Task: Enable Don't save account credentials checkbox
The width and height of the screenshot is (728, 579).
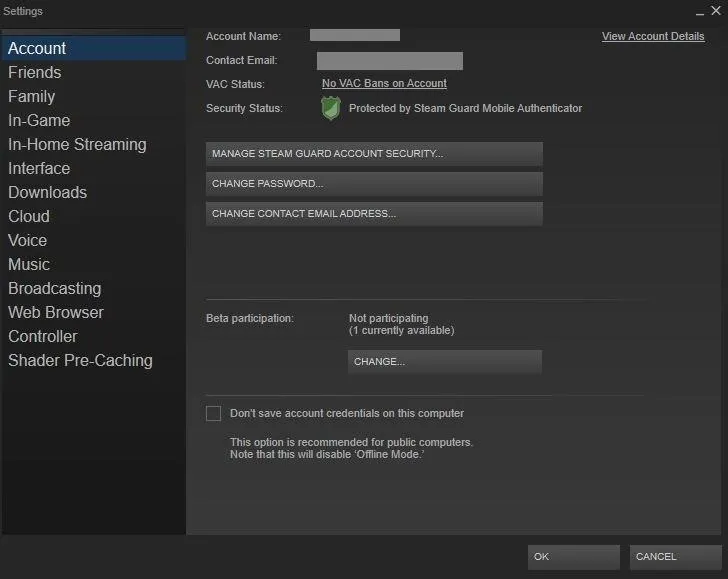Action: (x=214, y=413)
